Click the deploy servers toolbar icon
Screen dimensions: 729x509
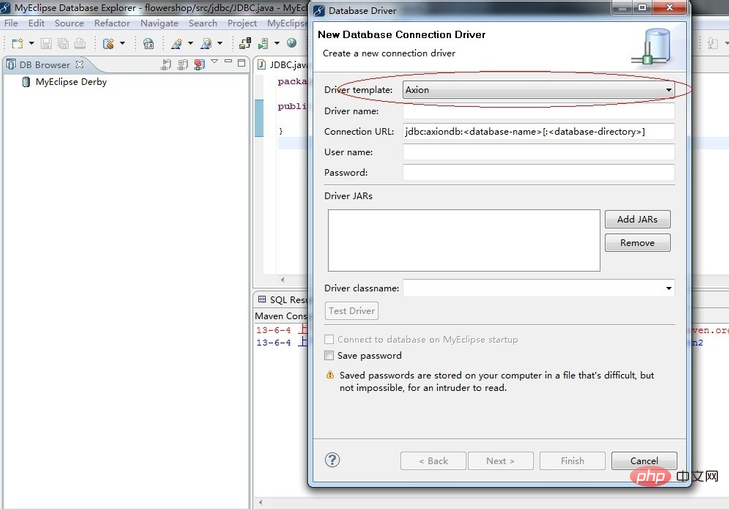(x=245, y=43)
